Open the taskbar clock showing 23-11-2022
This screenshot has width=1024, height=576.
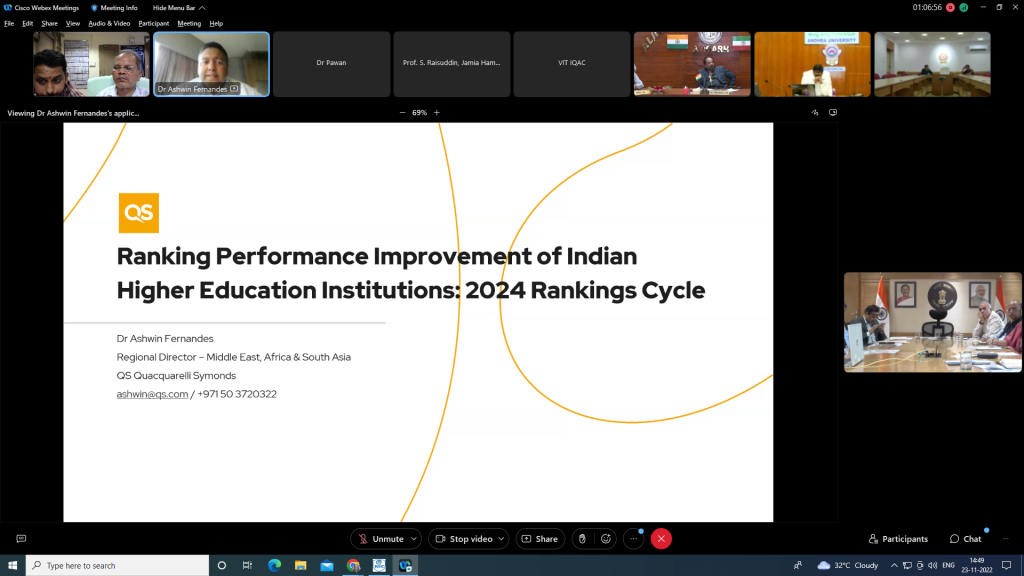point(977,566)
